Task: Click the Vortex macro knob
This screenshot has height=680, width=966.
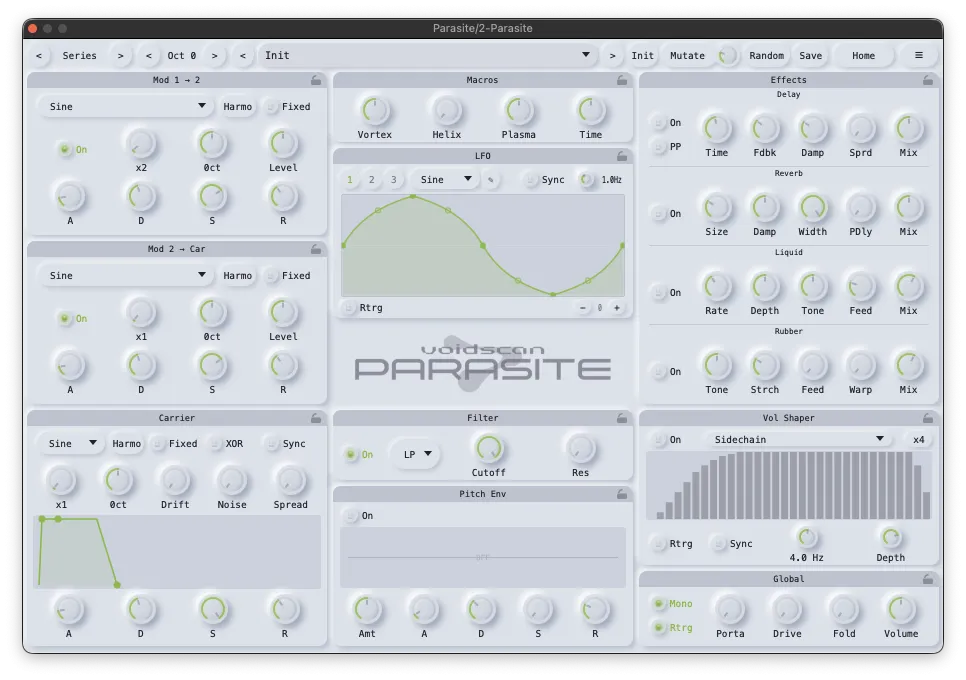Action: 375,111
